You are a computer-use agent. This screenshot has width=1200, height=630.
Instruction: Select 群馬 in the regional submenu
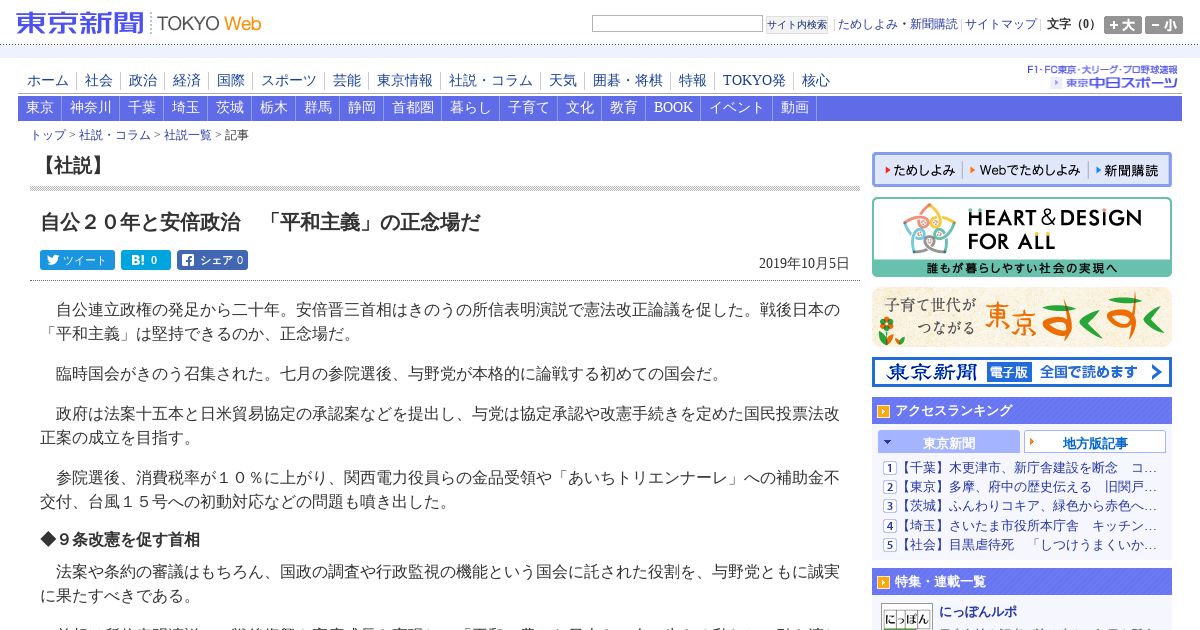click(318, 108)
